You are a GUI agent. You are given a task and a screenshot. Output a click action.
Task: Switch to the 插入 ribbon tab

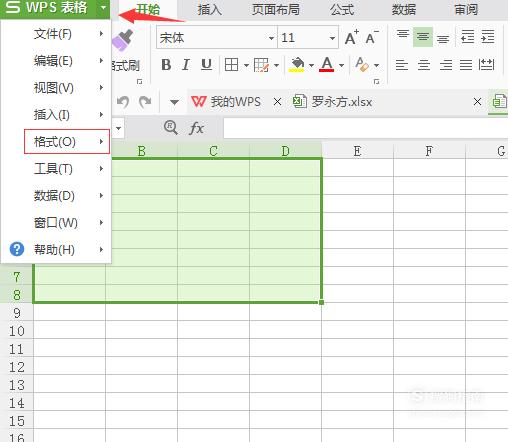209,9
